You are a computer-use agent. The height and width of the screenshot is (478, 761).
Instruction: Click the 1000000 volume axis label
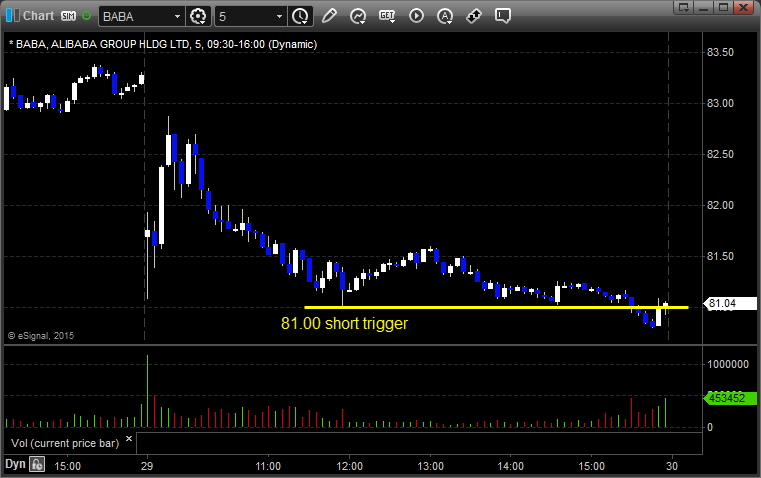pyautogui.click(x=728, y=364)
